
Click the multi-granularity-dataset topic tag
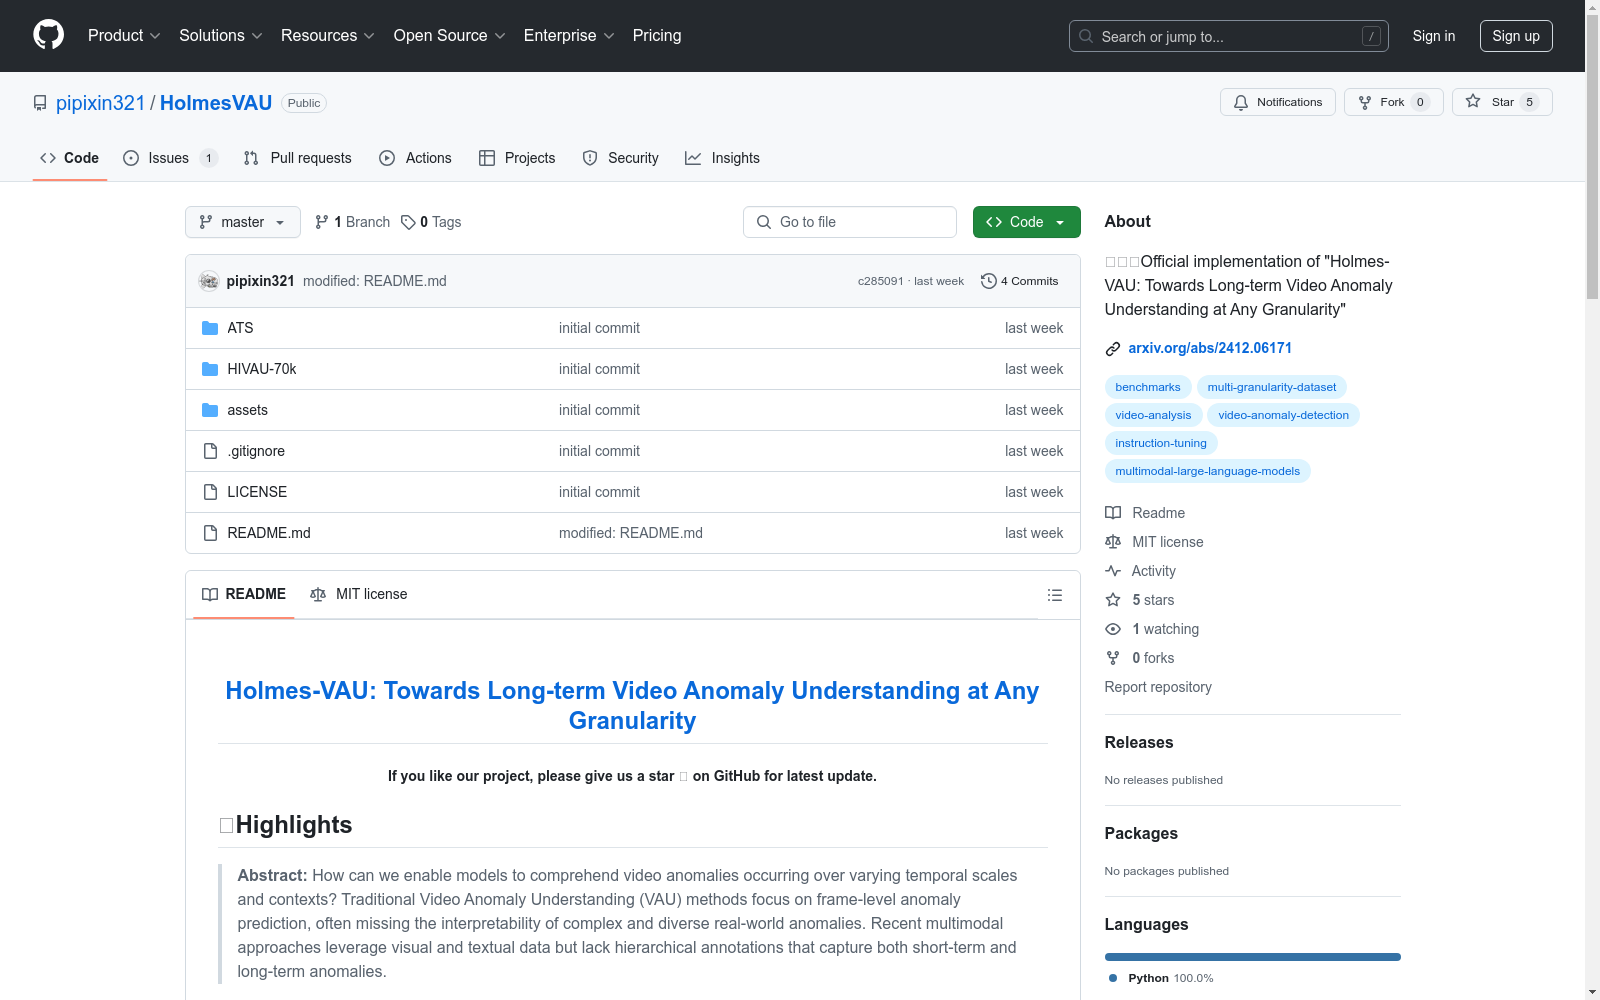(1272, 387)
